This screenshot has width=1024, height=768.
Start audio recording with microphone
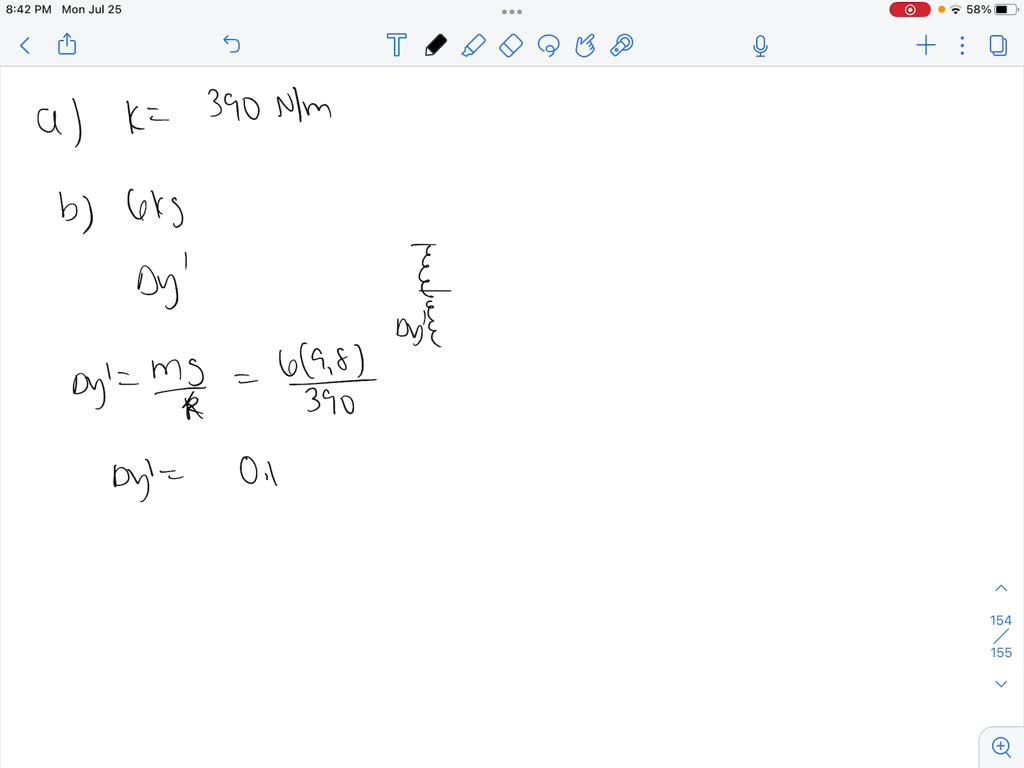[760, 46]
